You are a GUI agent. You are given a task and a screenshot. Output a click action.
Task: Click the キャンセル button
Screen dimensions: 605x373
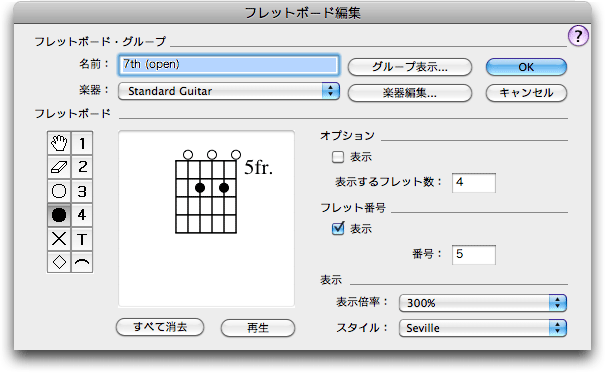pos(526,93)
